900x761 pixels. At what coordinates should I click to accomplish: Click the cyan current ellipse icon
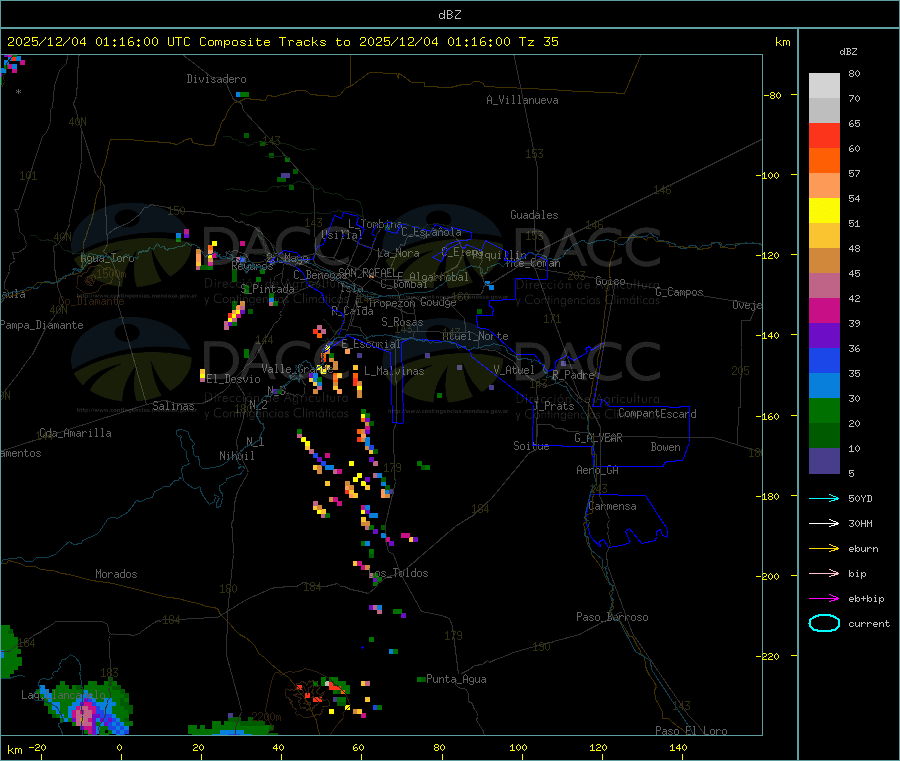tap(824, 623)
